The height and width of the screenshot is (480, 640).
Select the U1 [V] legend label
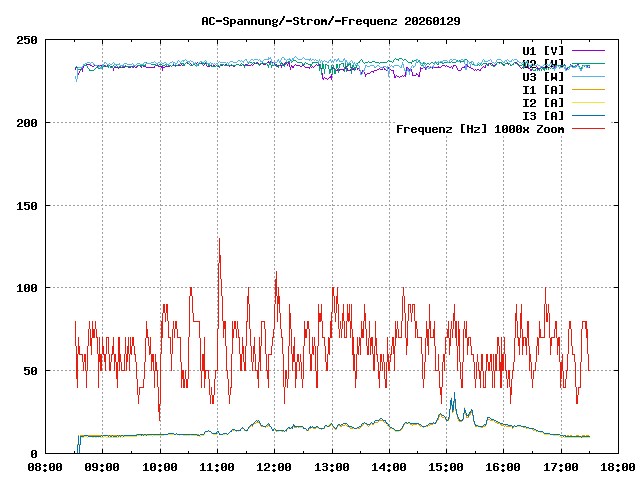click(543, 50)
